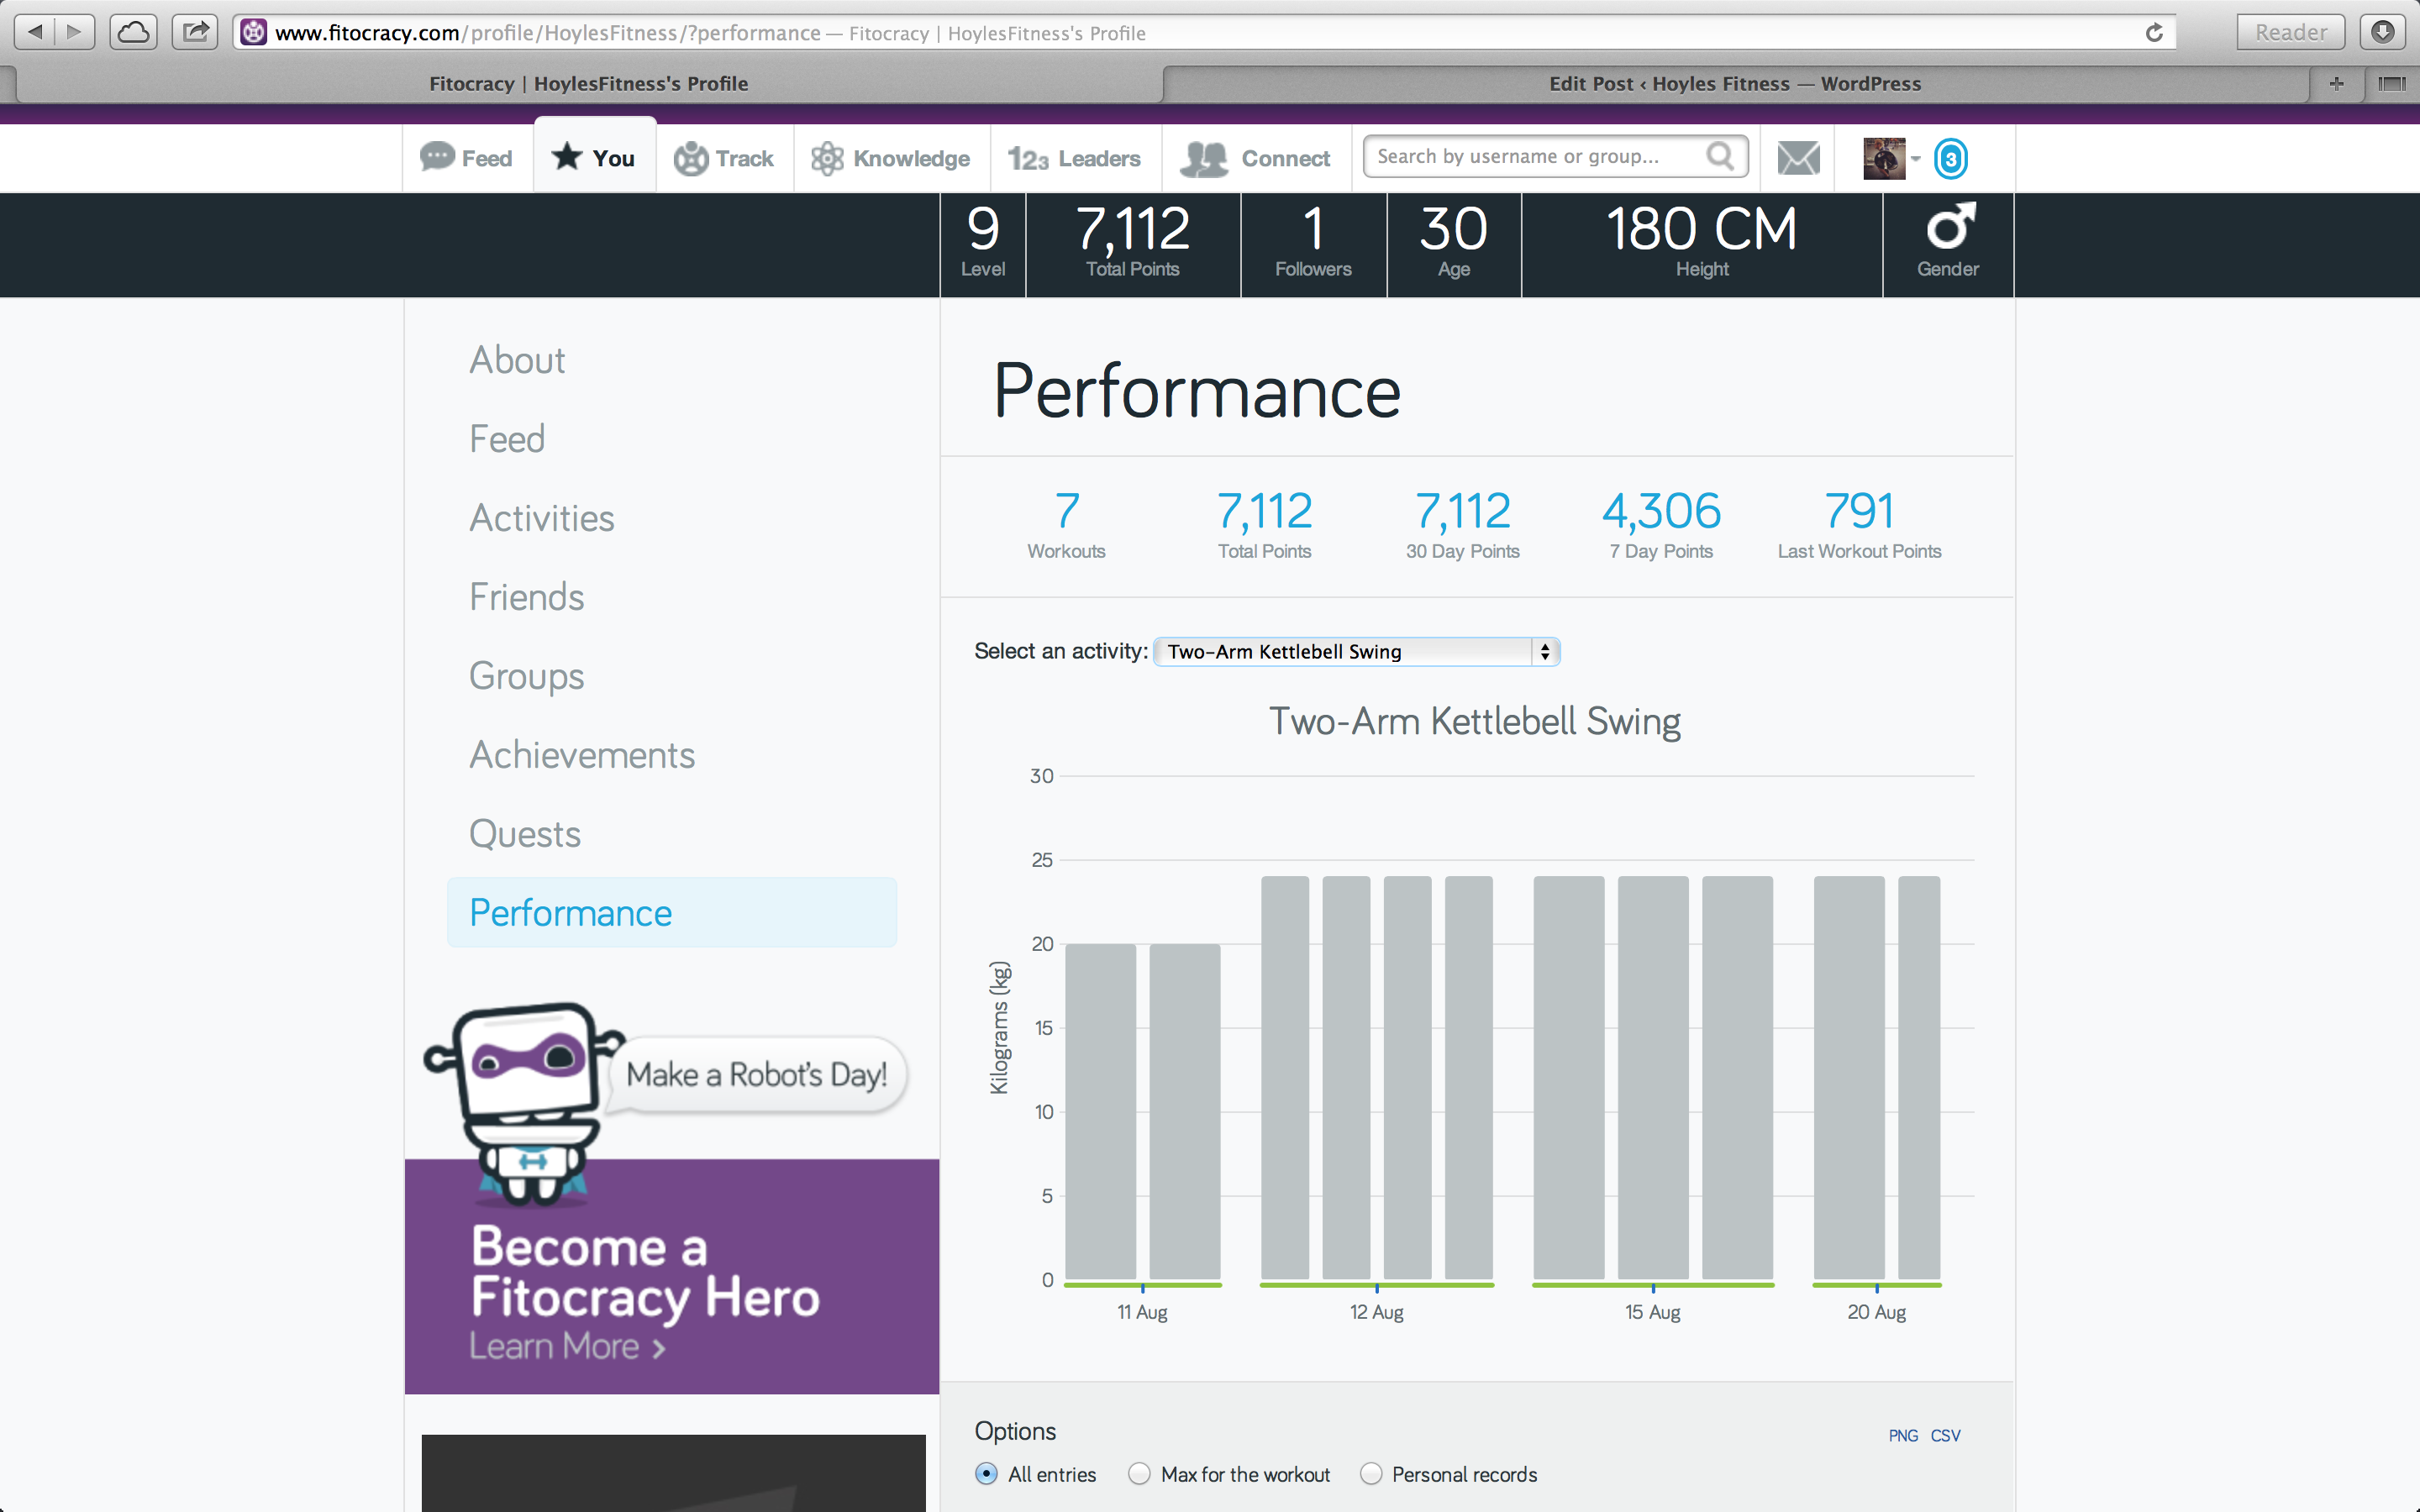Click the Safari iCloud tabs icon

click(133, 32)
